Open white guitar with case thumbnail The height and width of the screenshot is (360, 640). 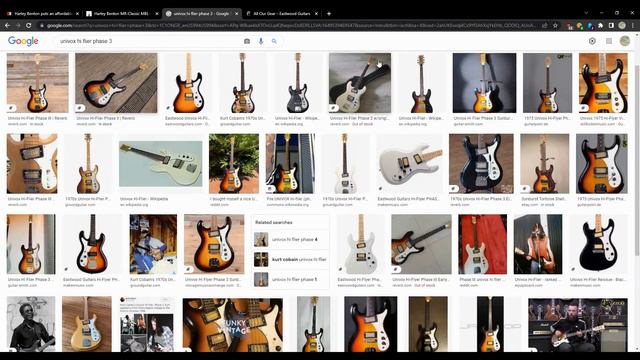360,83
